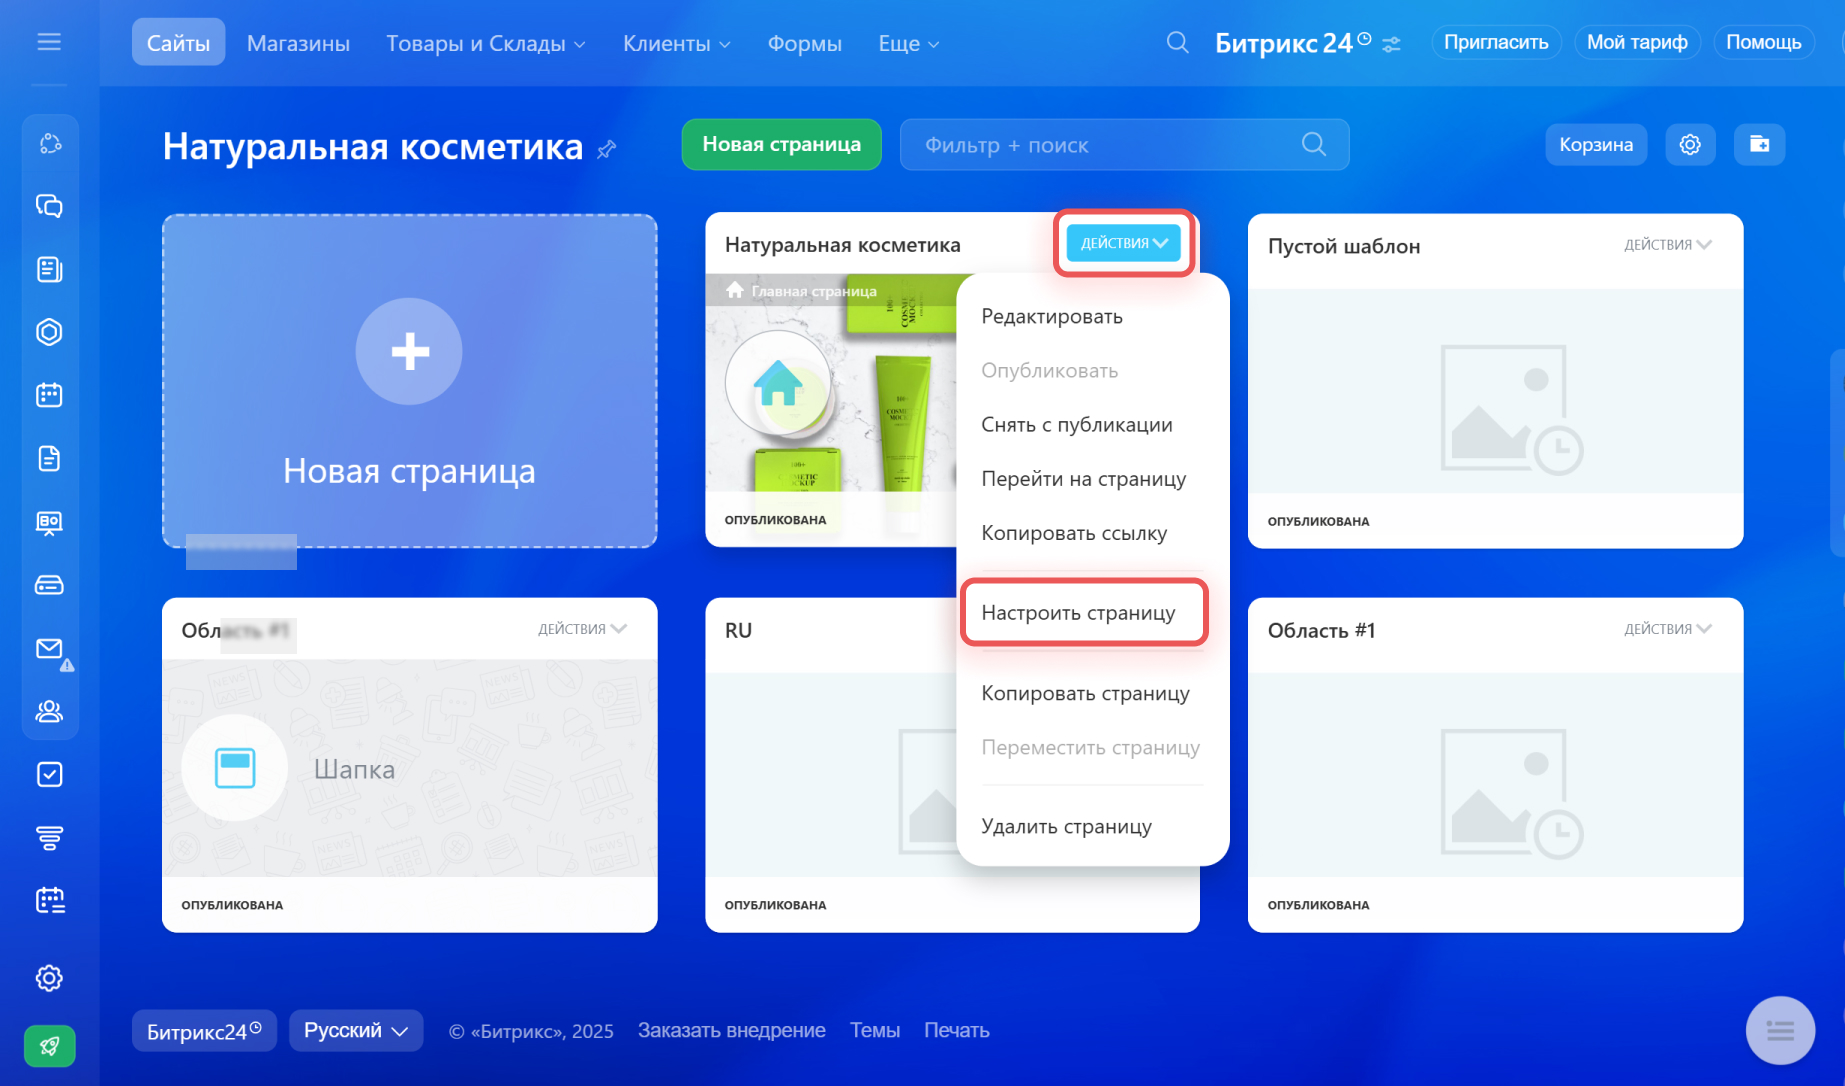Click the Переместить страницу menu entry
The height and width of the screenshot is (1086, 1845).
click(1092, 748)
